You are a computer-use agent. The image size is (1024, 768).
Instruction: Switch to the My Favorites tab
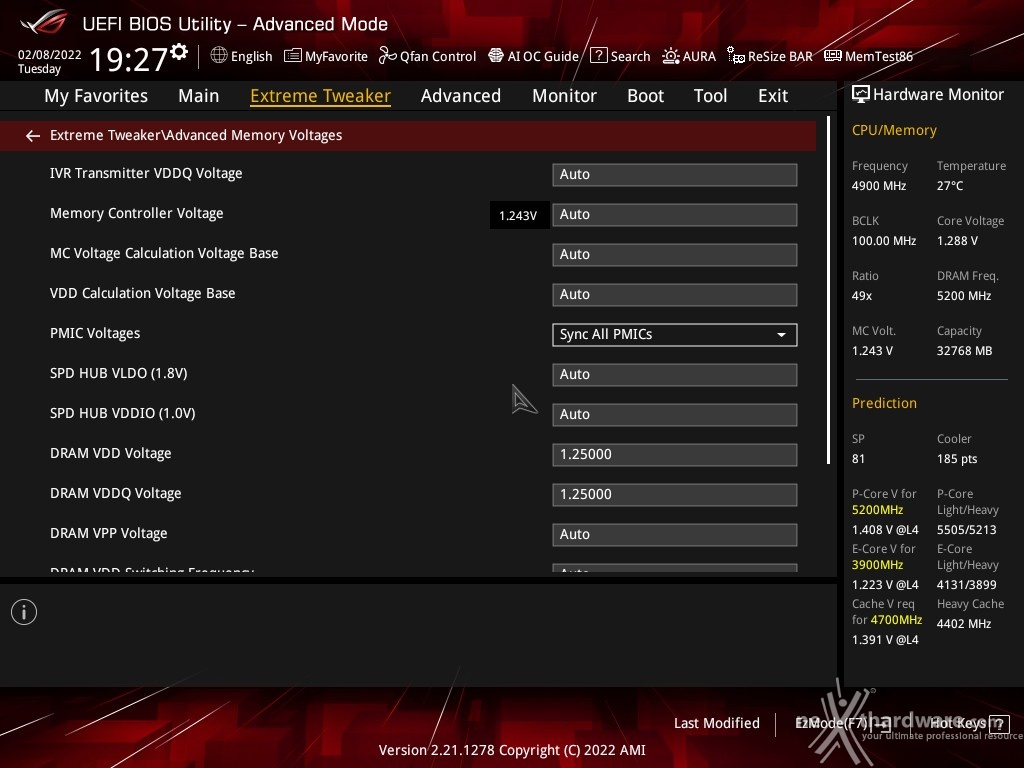(96, 96)
